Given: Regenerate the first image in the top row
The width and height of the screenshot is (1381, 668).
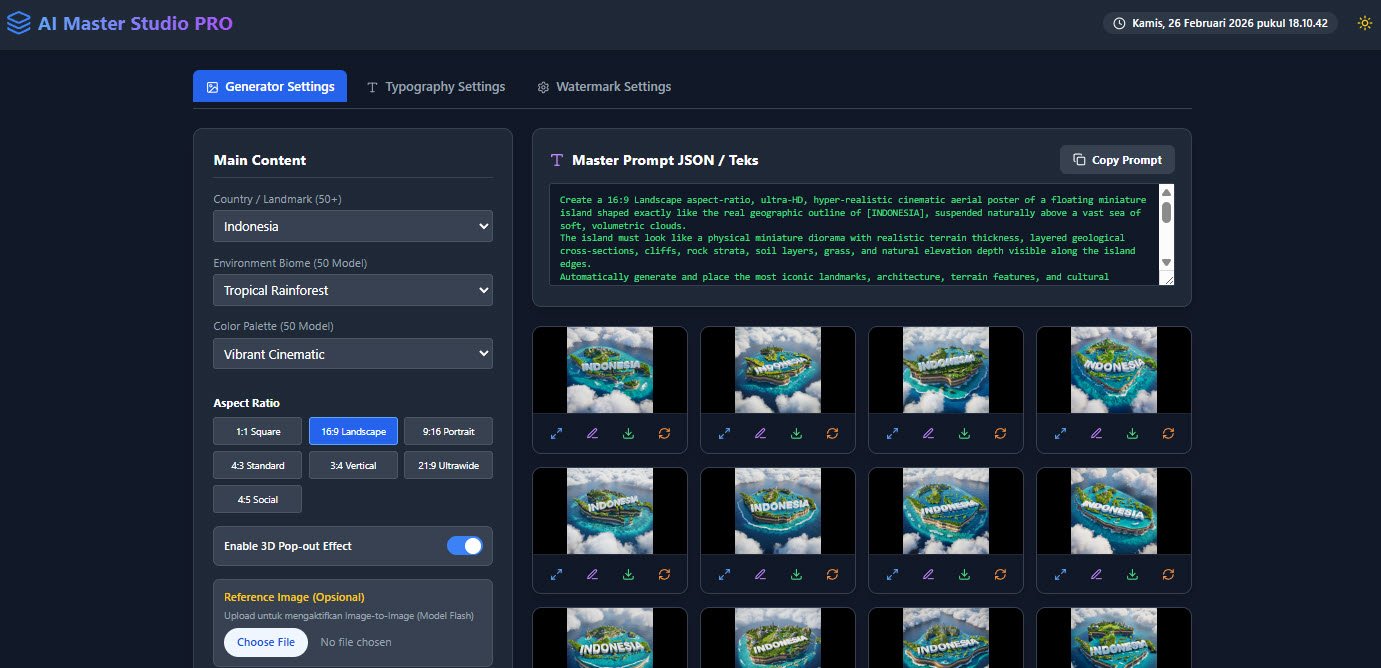Looking at the screenshot, I should 664,433.
